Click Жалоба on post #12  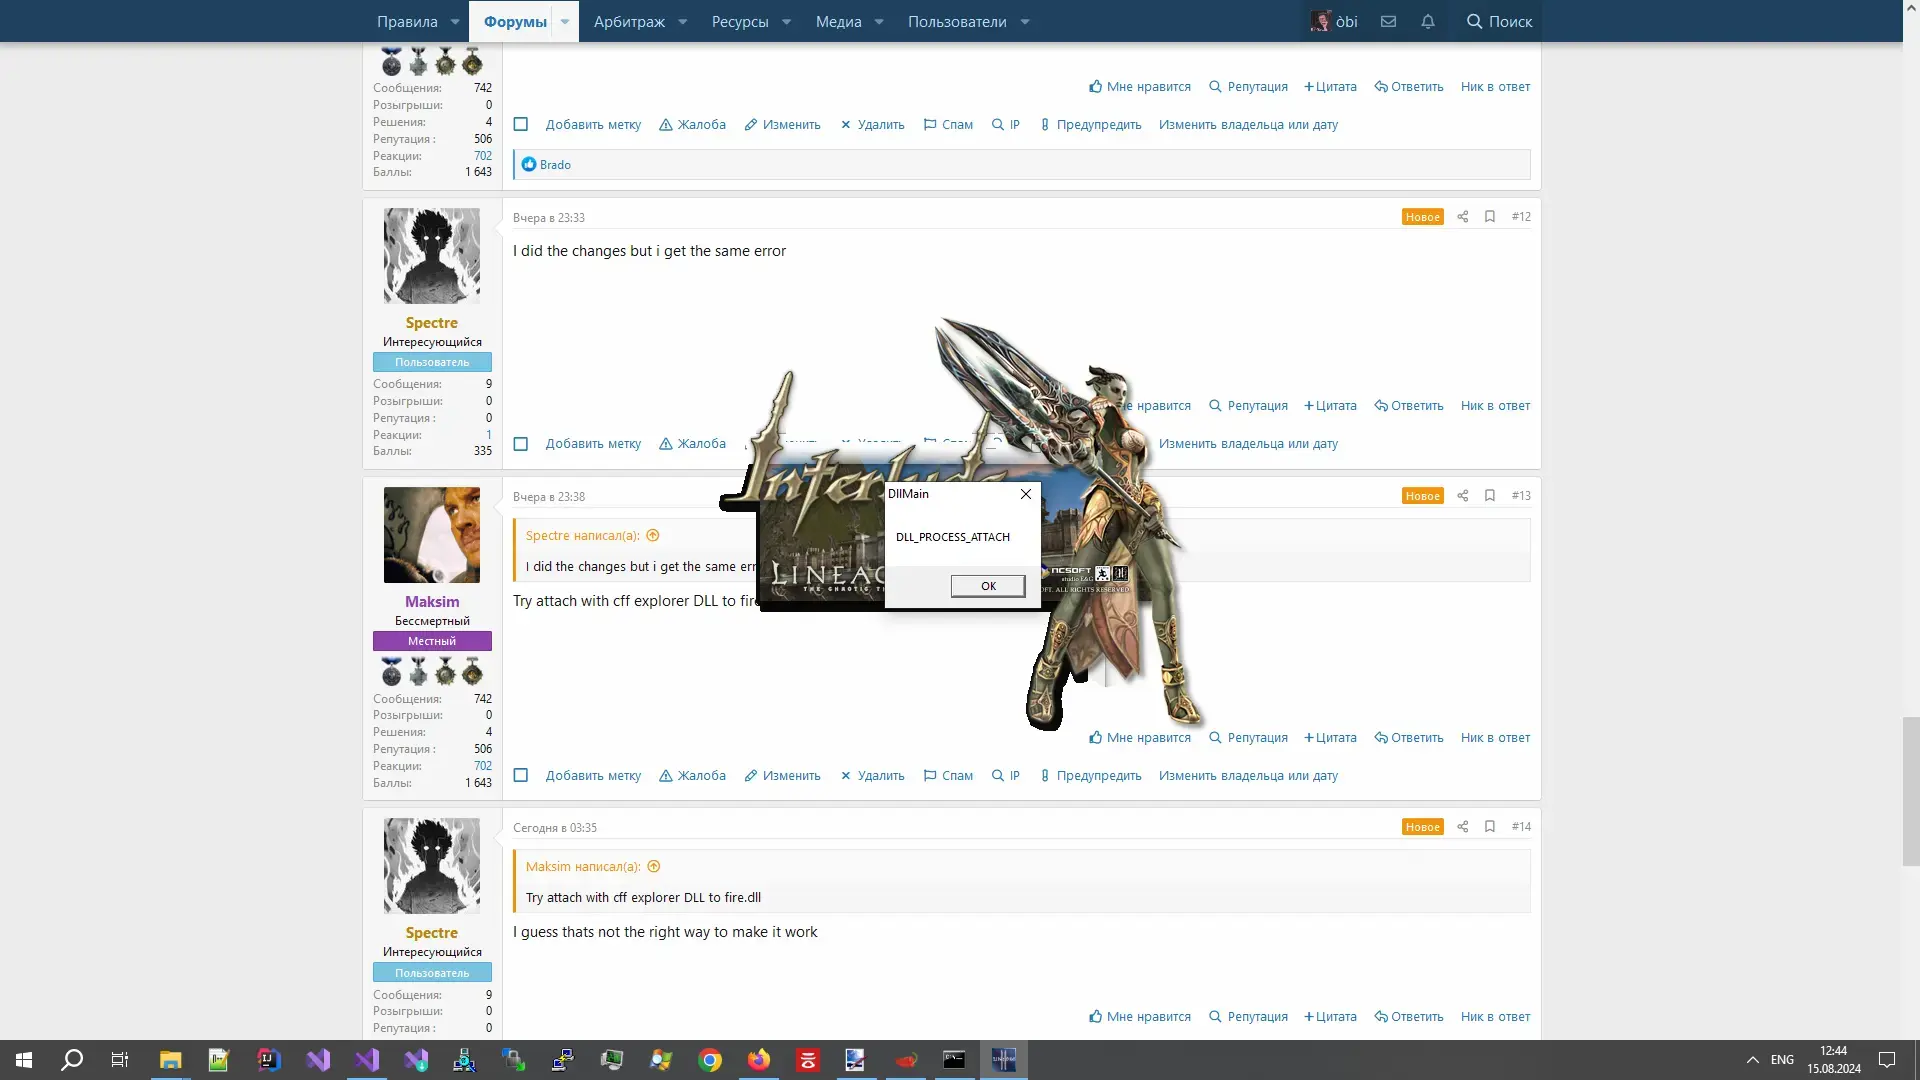[692, 444]
